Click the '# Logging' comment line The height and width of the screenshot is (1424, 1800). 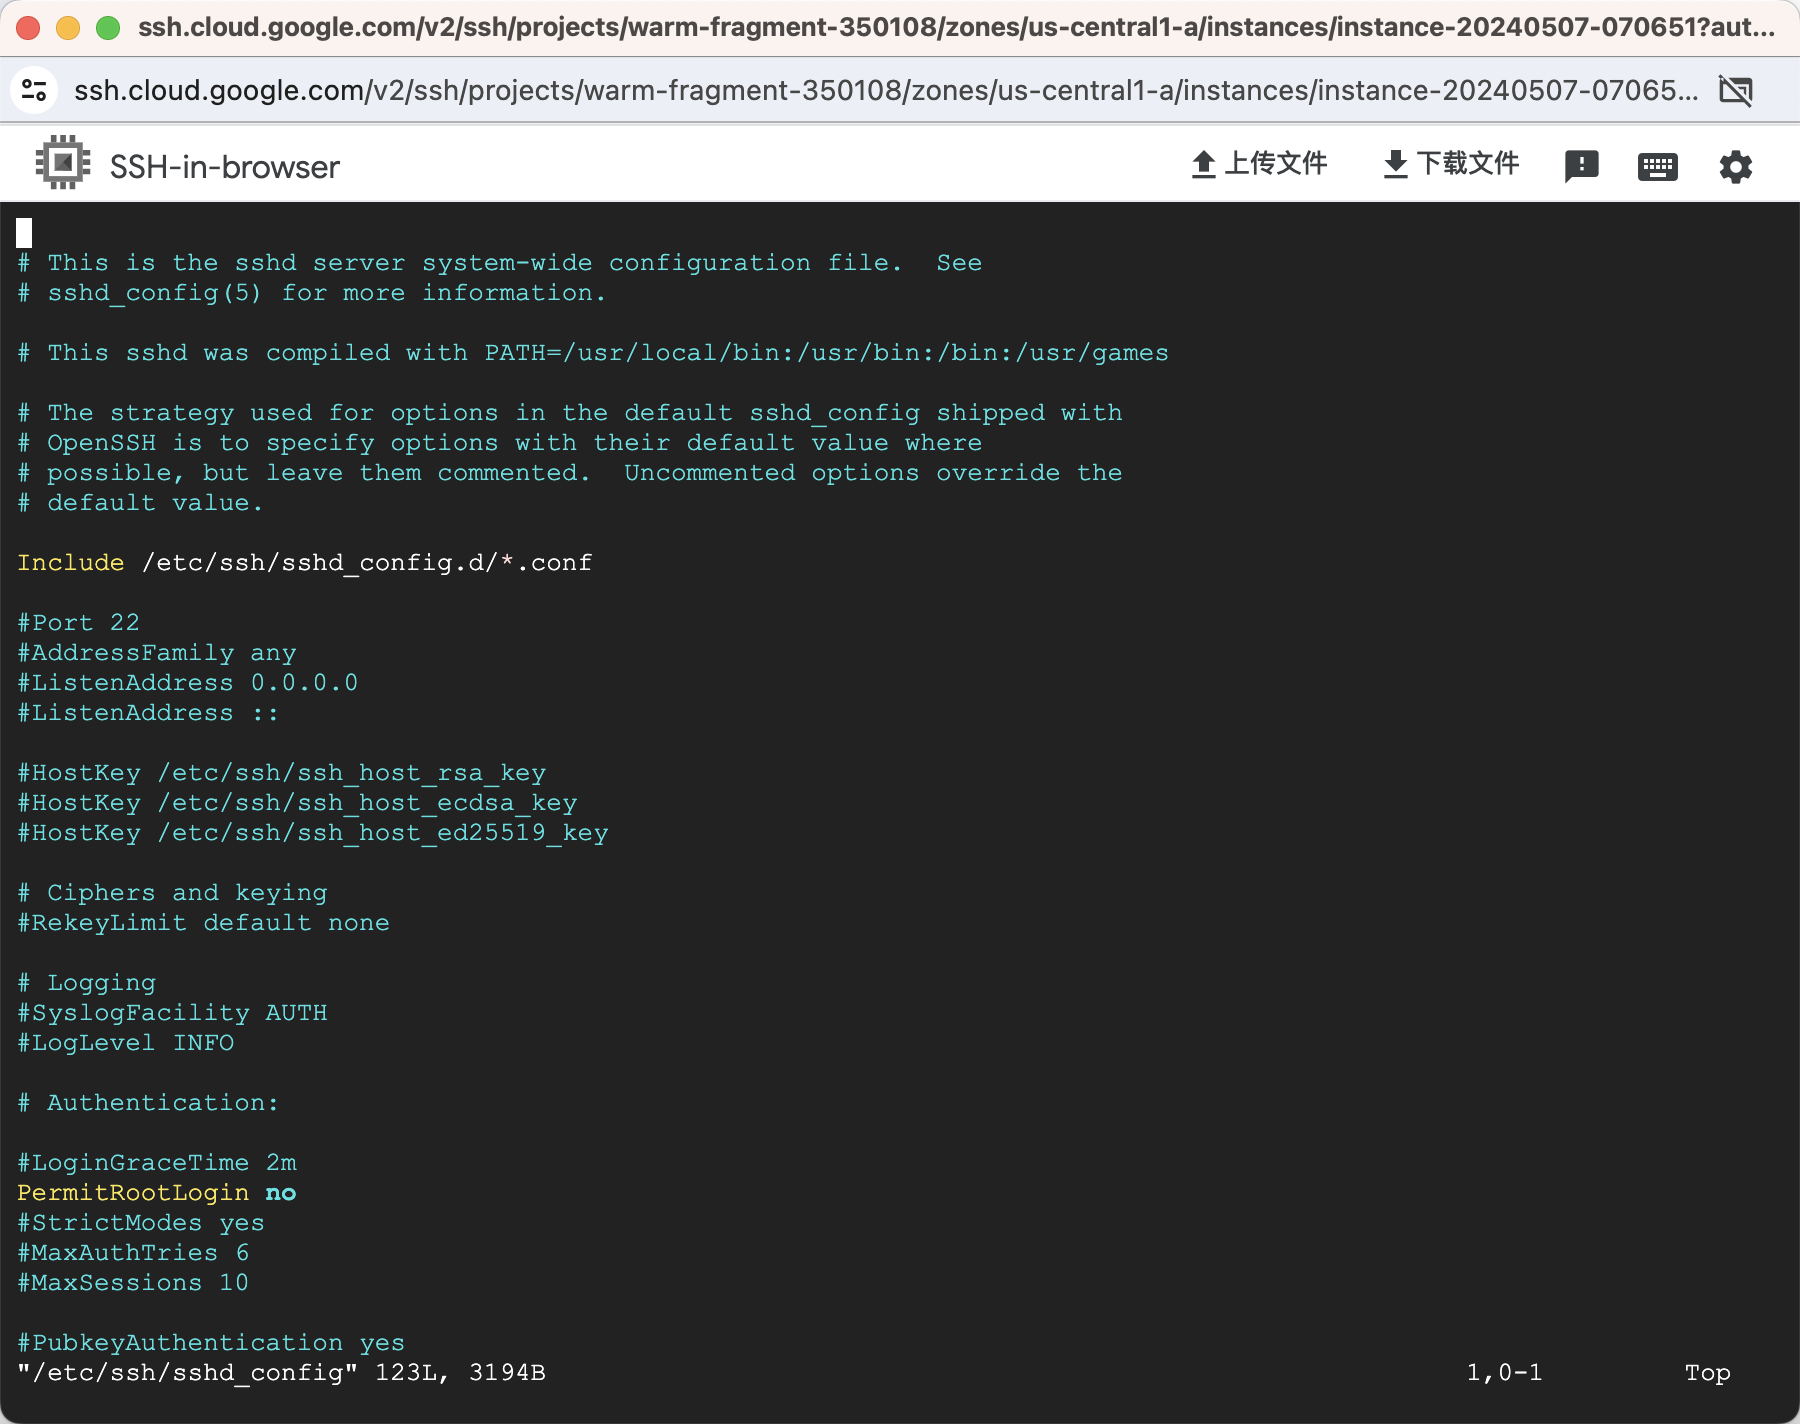pos(87,983)
